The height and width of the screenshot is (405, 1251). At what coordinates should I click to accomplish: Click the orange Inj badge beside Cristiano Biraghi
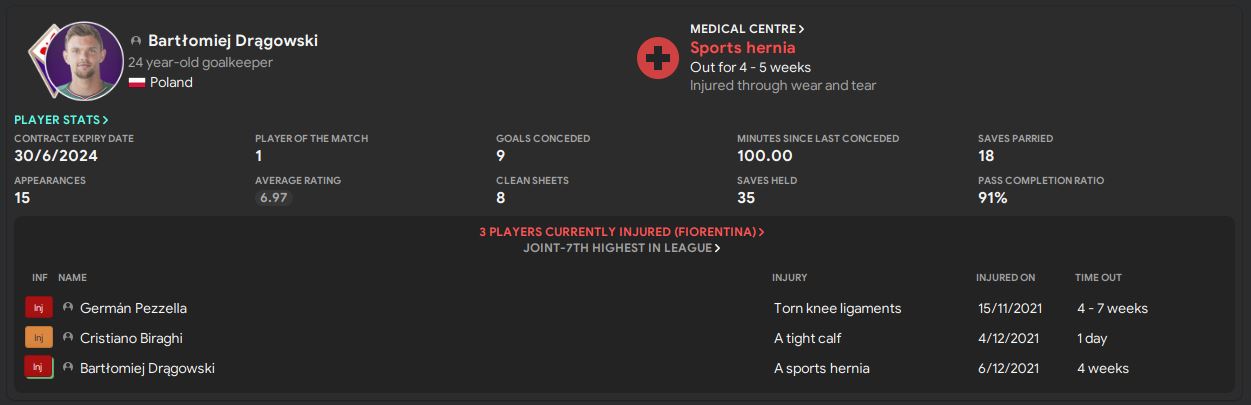coord(38,338)
